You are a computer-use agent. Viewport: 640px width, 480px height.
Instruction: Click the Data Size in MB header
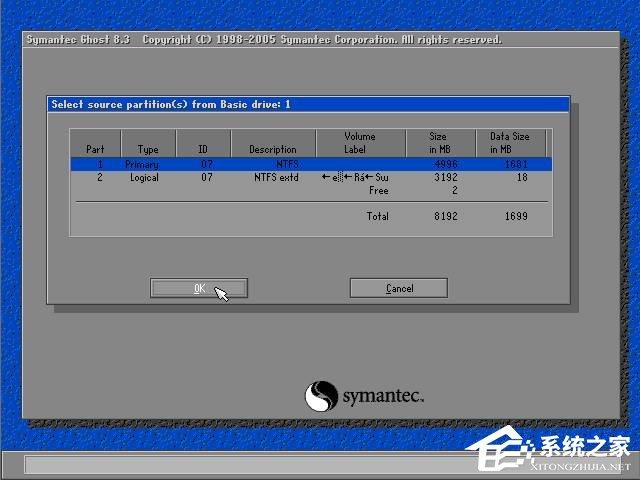510,143
